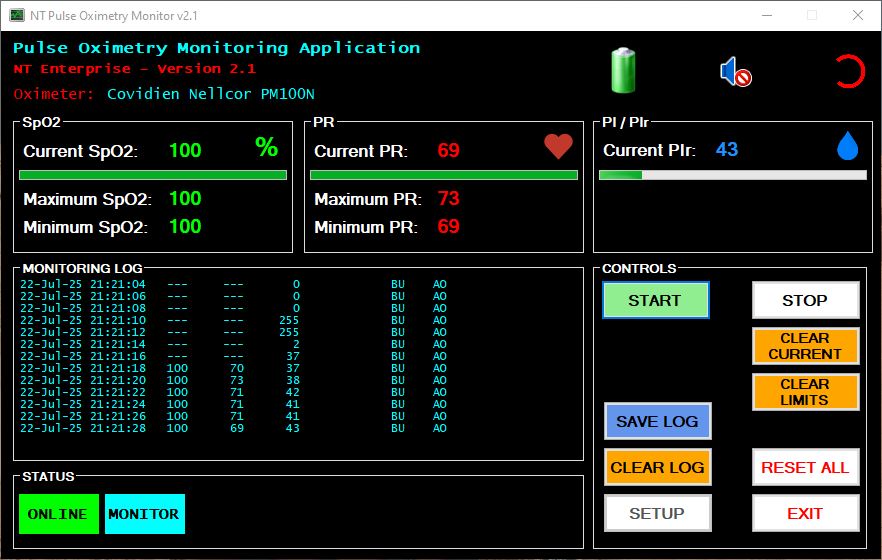Clear the log with CLEAR LOG
Screen dimensions: 882x560
(658, 467)
